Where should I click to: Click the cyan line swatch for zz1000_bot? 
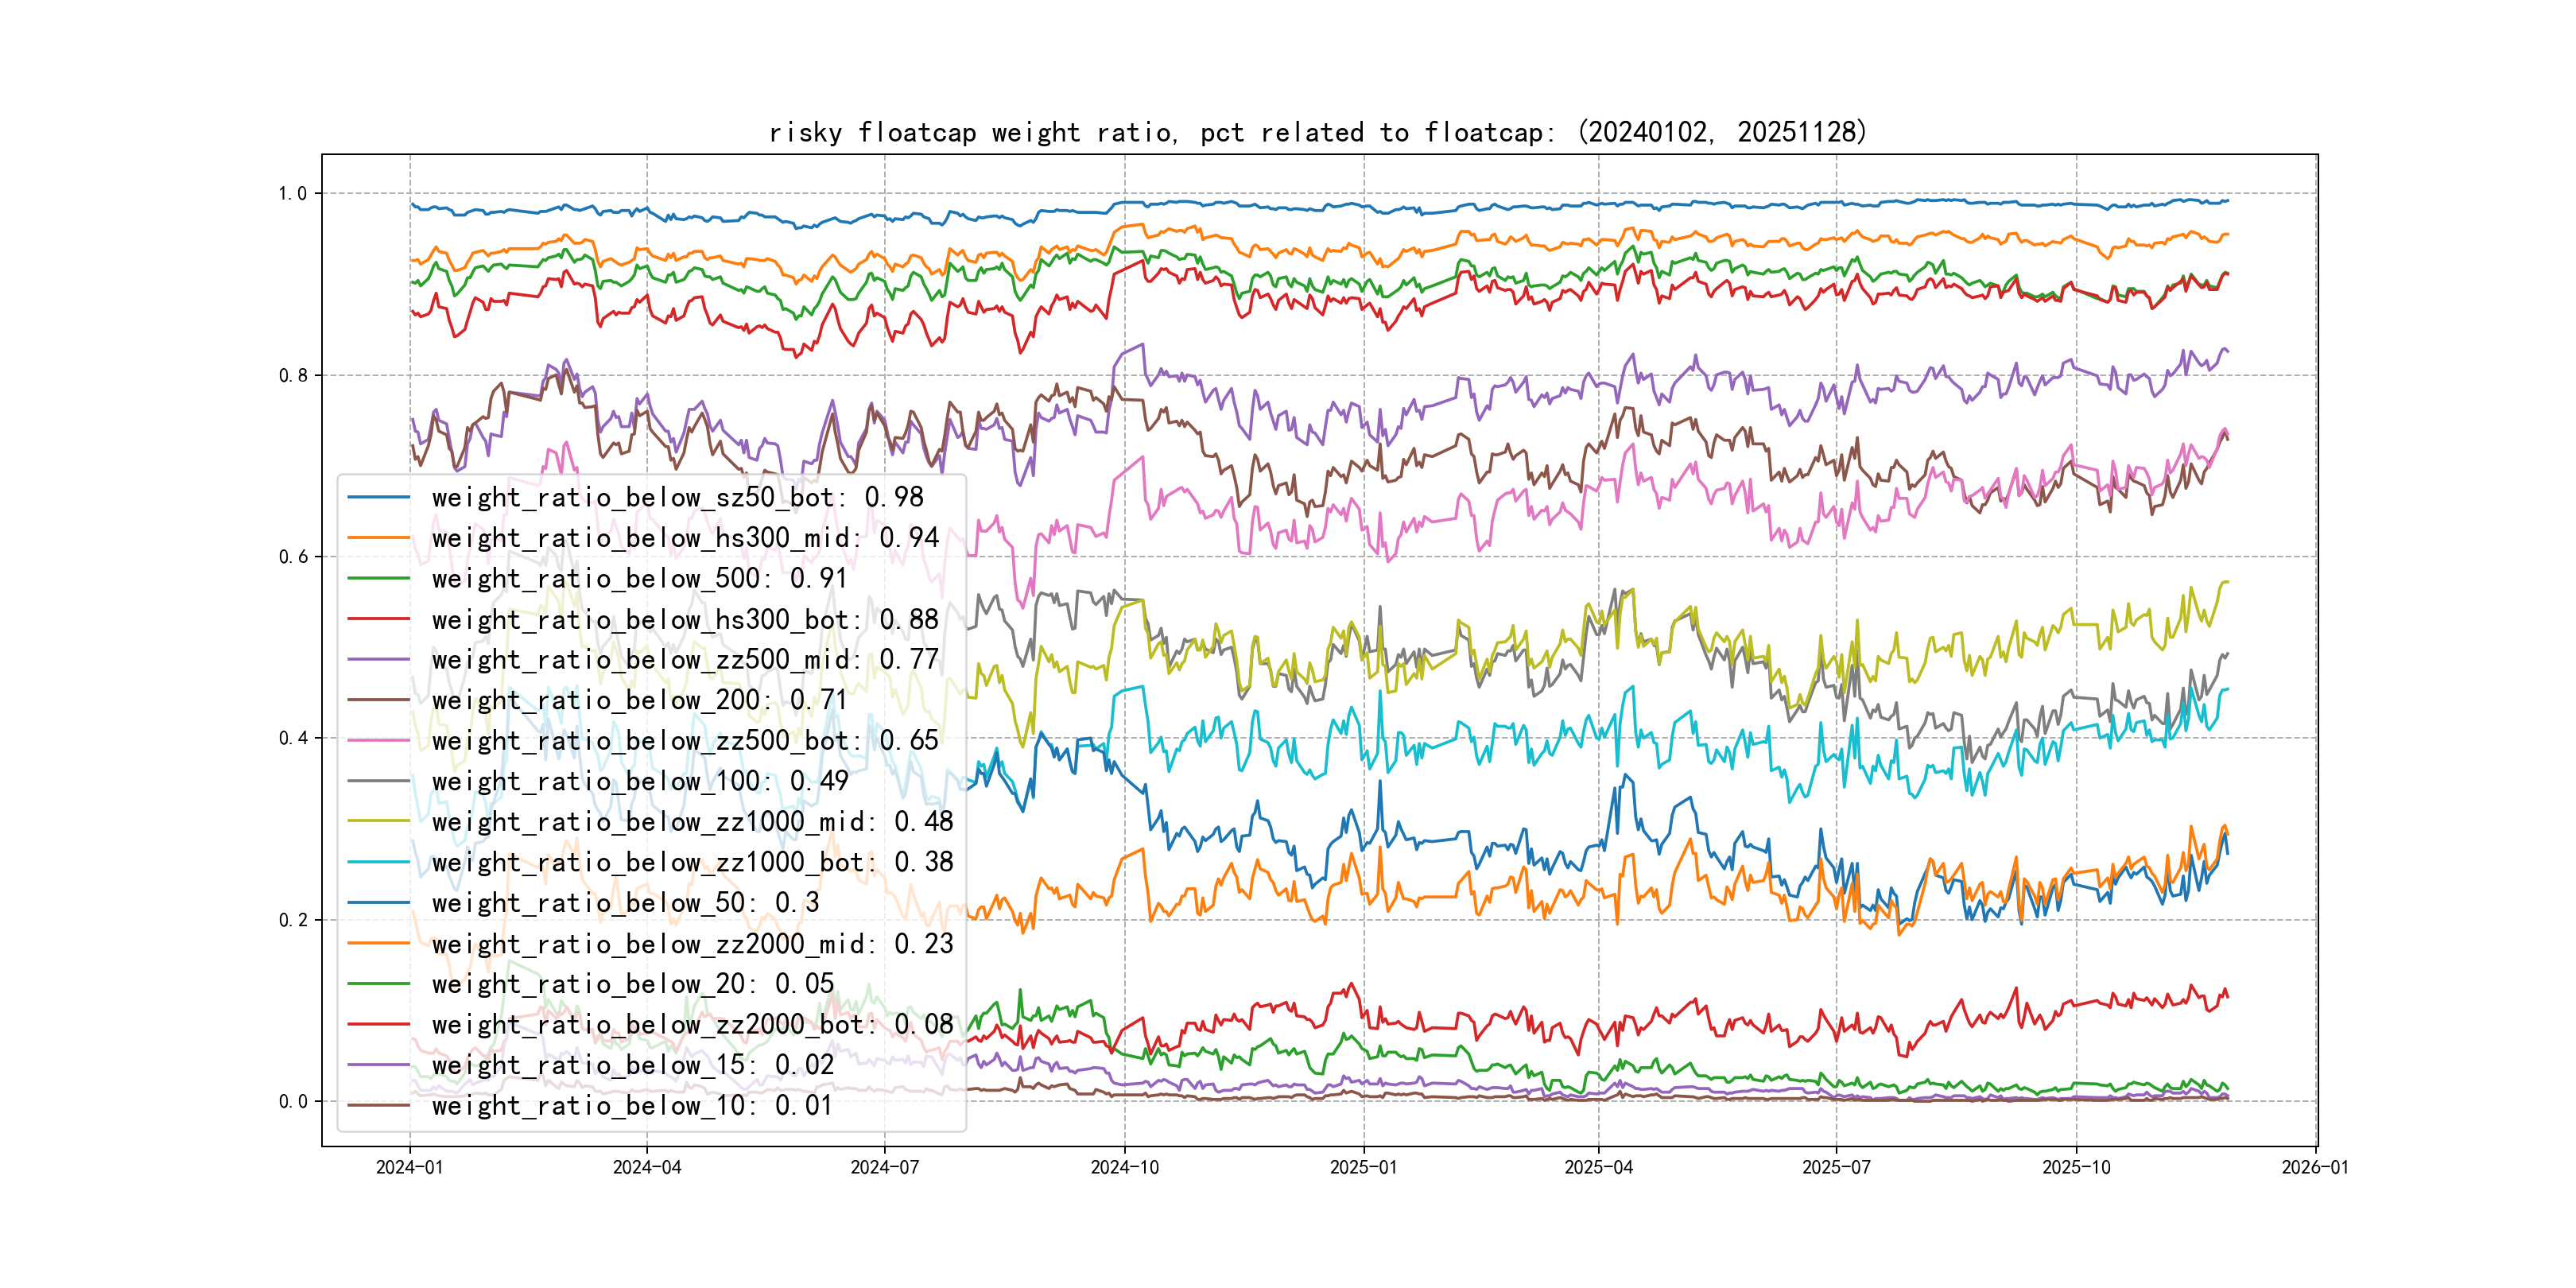378,862
